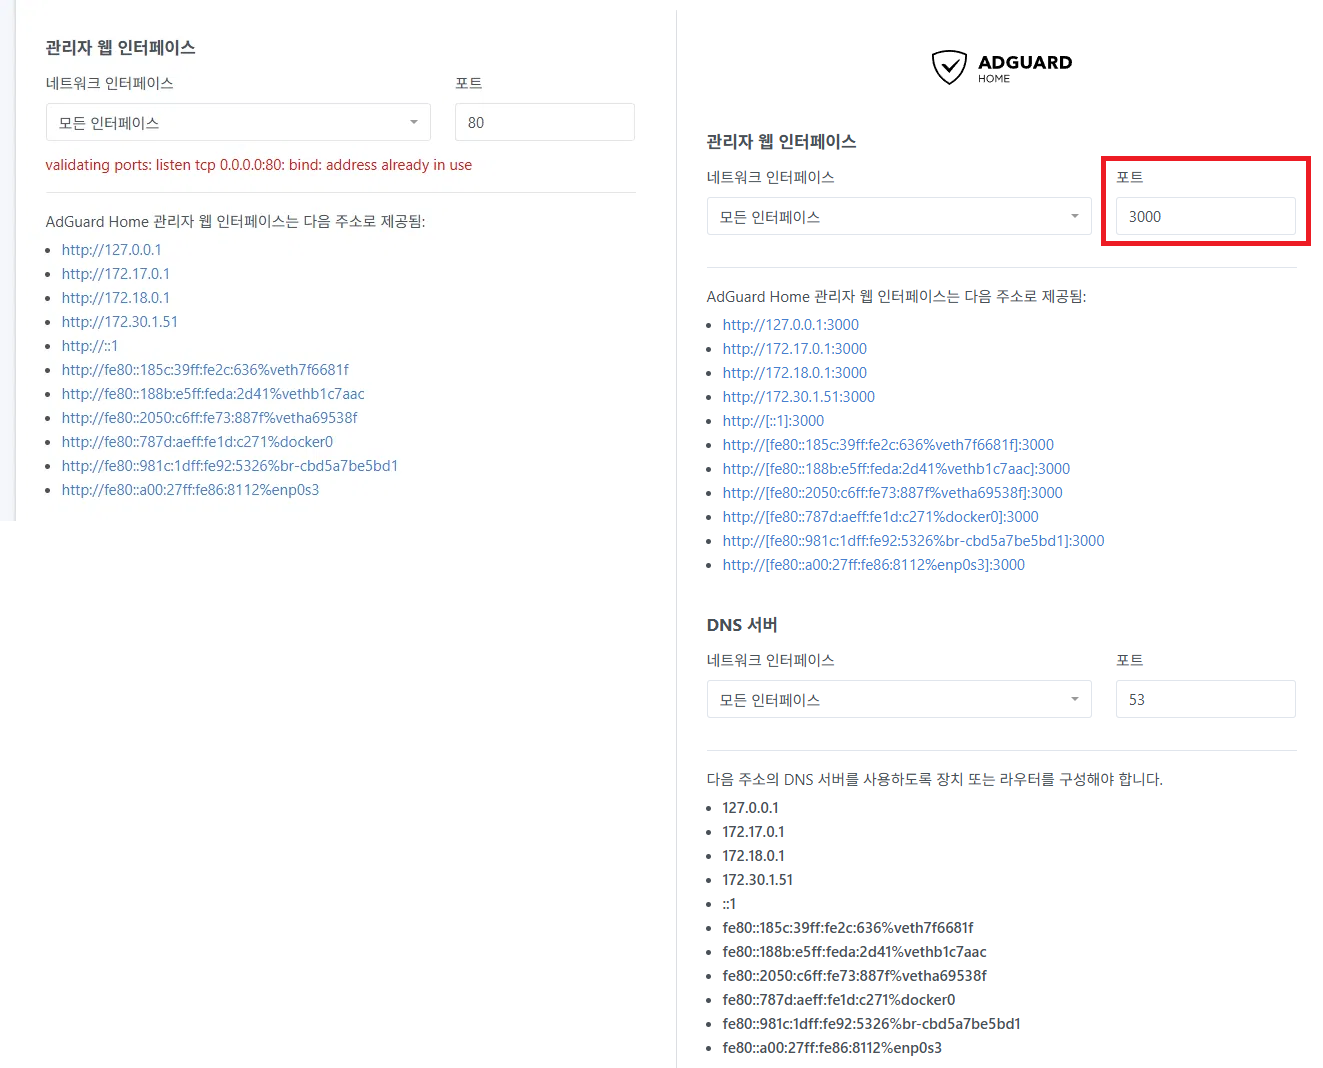1323x1068 pixels.
Task: Open the docker0 link ending in :3000
Action: (x=881, y=517)
